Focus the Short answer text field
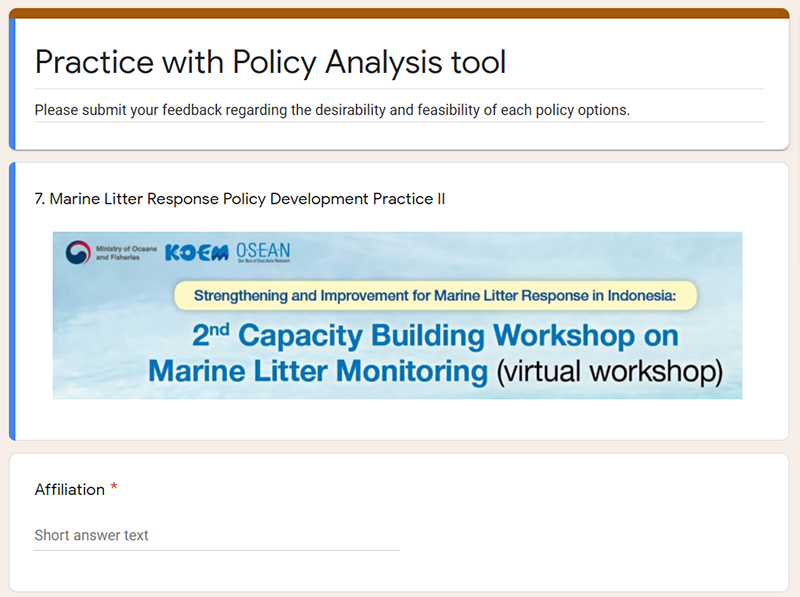 [x=216, y=536]
